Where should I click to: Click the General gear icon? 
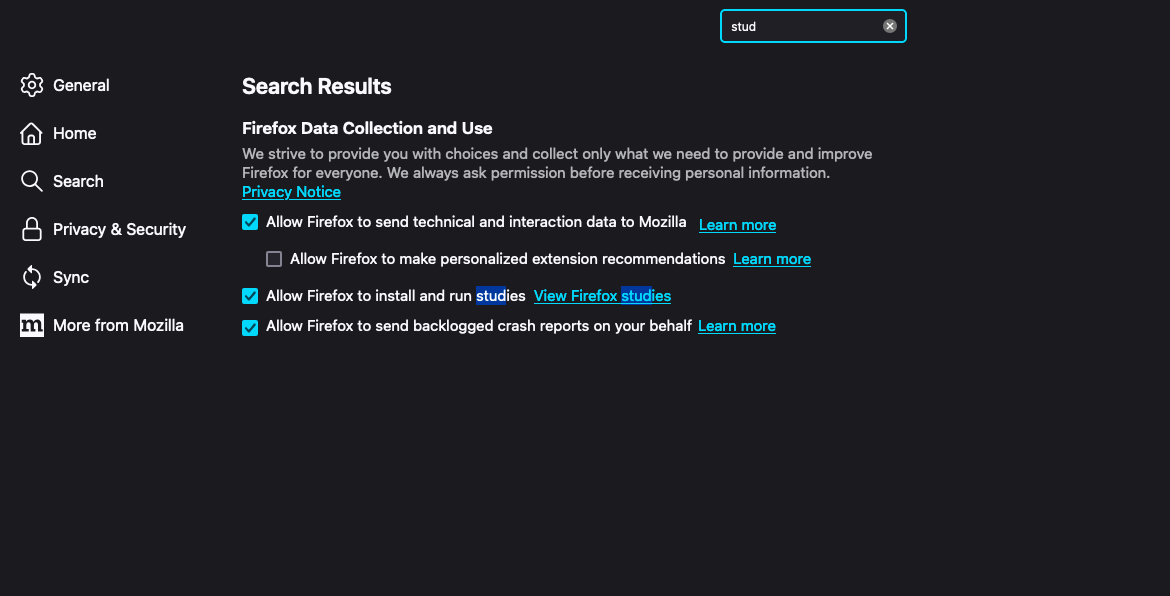click(32, 85)
